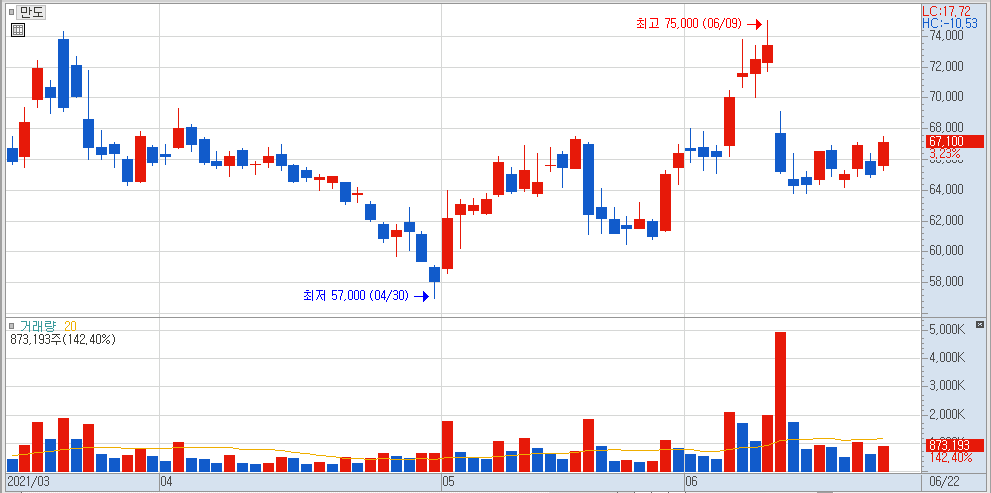Click the 5,000K volume axis label
Viewport: 991px width, 493px height.
click(x=945, y=329)
